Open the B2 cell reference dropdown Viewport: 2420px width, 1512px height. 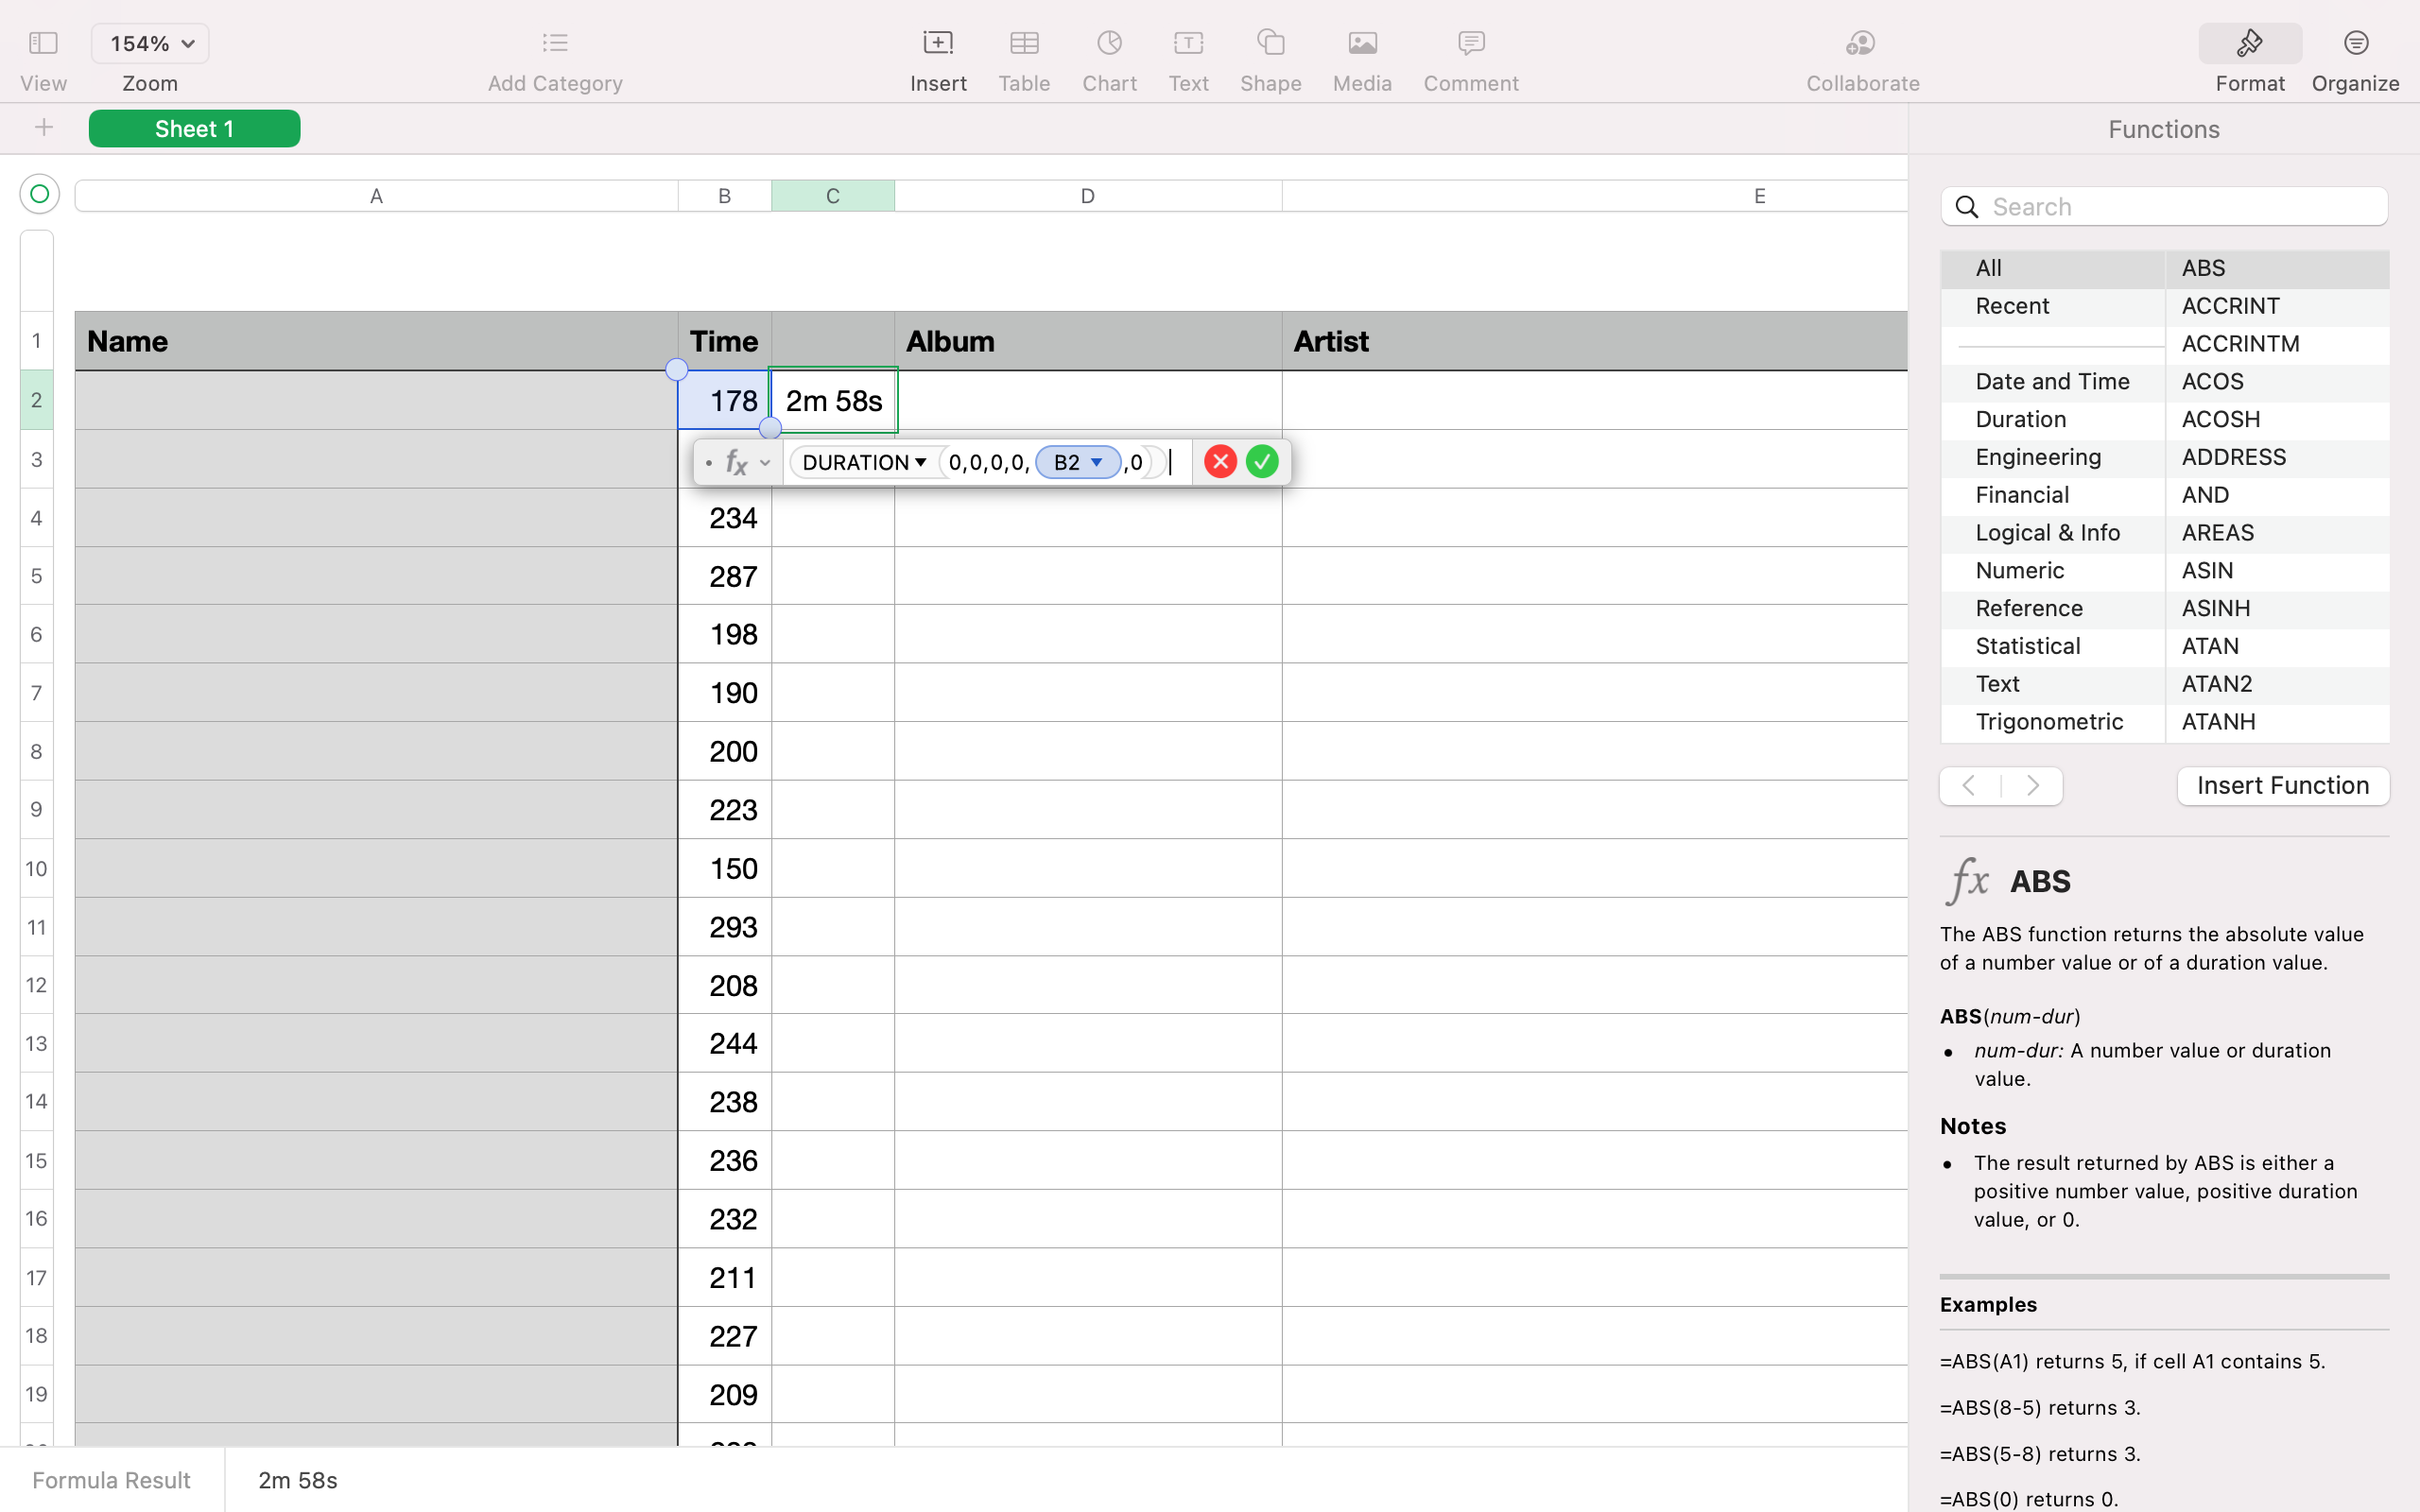click(1096, 462)
